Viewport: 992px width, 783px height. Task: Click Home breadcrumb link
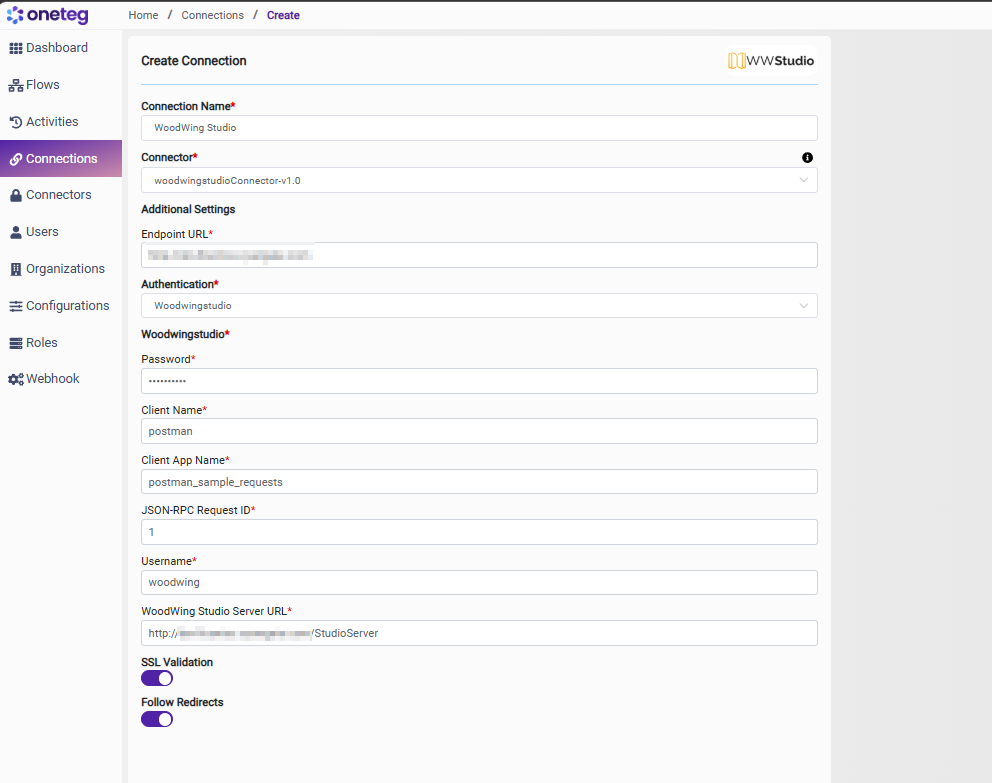point(143,15)
